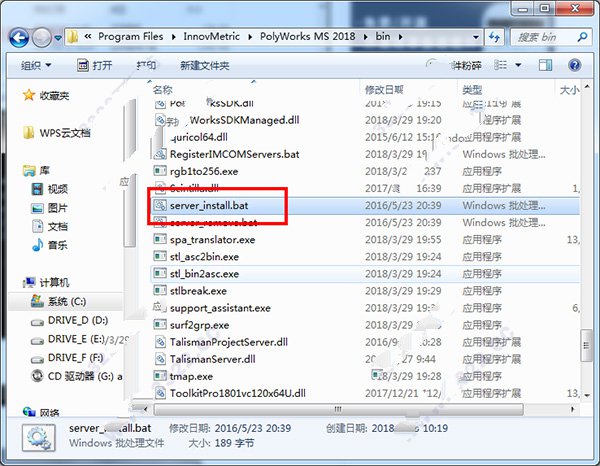600x466 pixels.
Task: Click the 打印 toolbar button
Action: click(146, 65)
